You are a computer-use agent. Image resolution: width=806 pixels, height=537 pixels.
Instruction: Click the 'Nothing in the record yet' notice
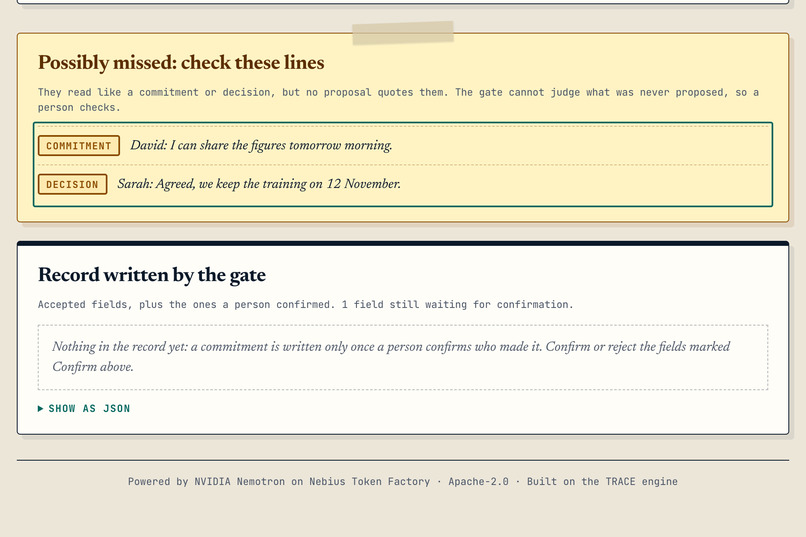click(402, 357)
